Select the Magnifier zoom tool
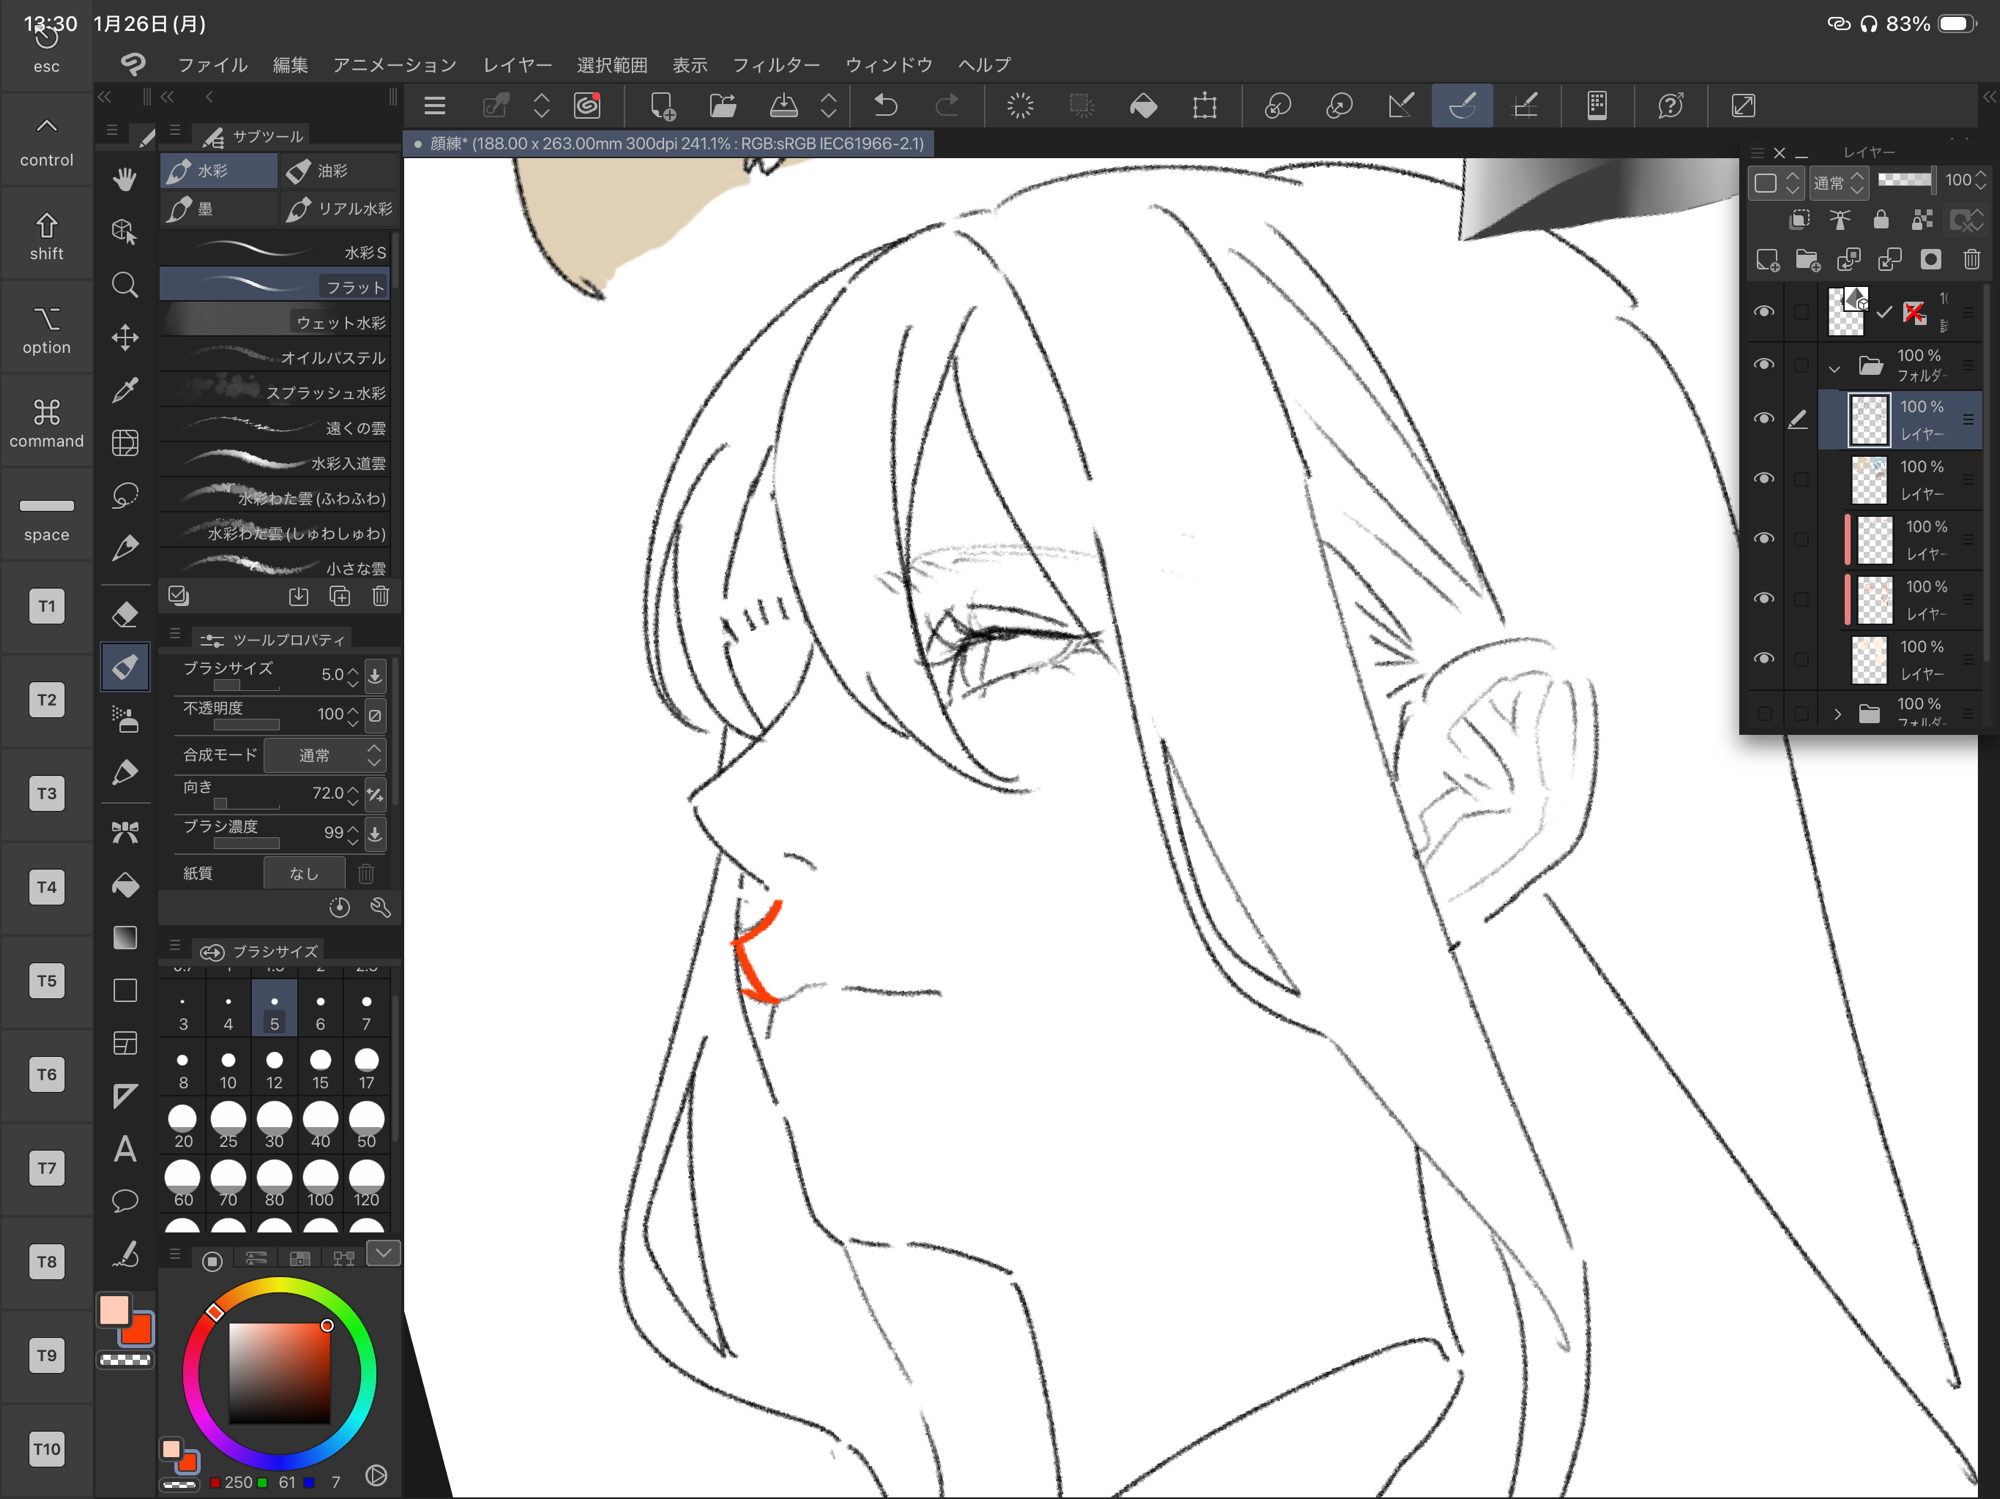The image size is (2000, 1499). 125,285
